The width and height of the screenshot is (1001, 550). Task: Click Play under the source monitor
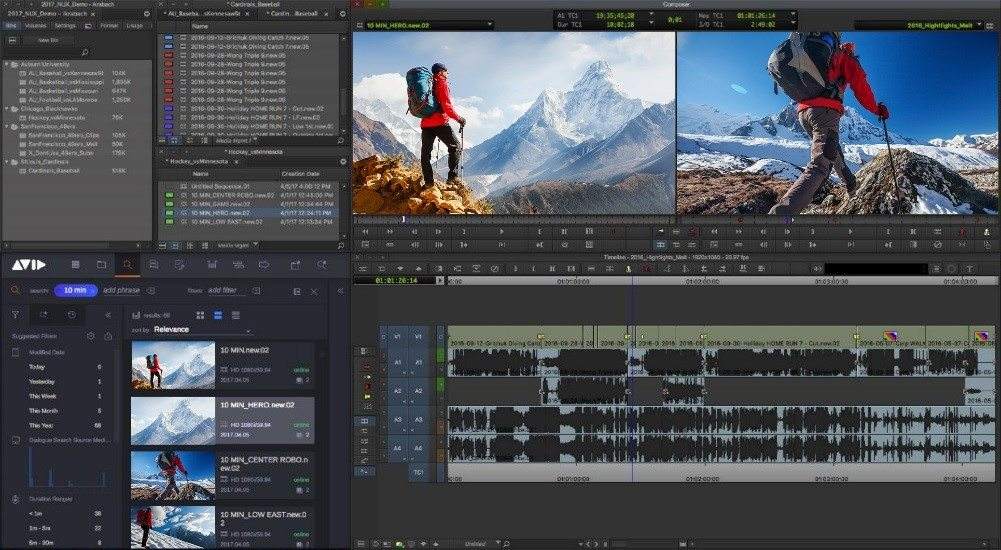(x=502, y=232)
